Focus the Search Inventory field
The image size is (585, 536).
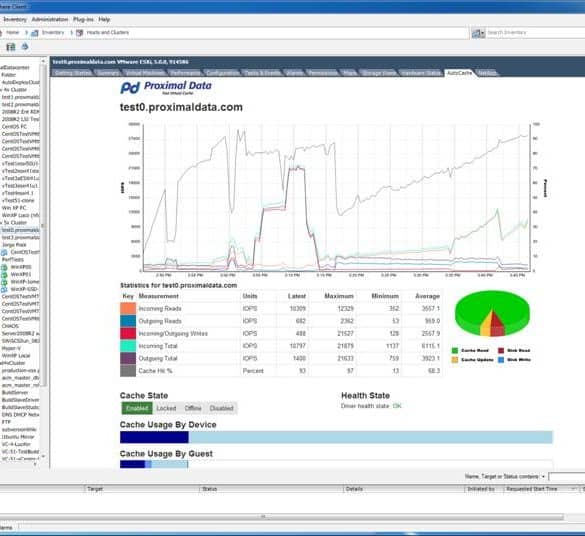(536, 33)
